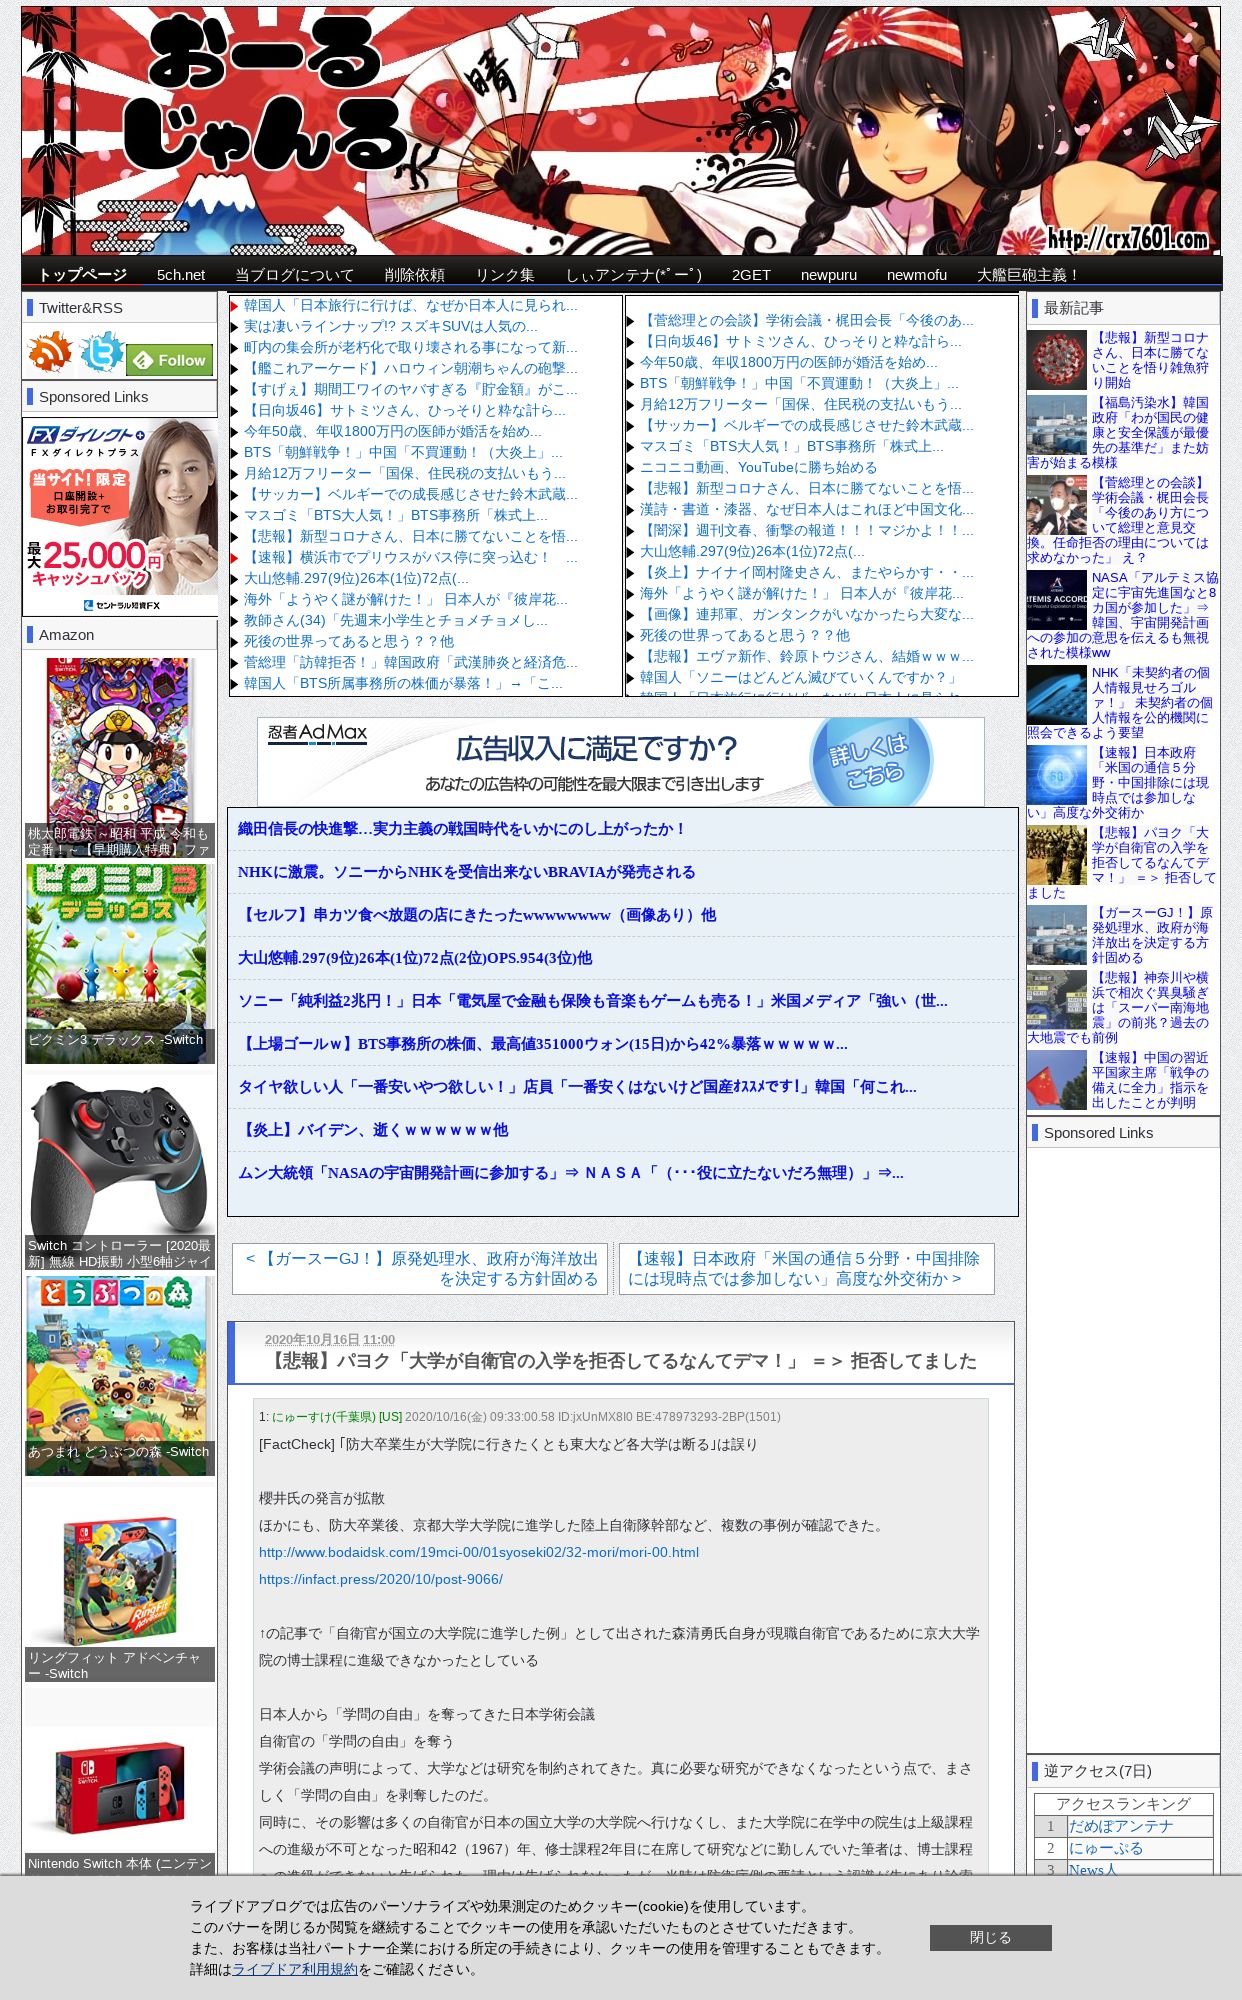Open だめぽアンテナ in access ranking
The height and width of the screenshot is (2000, 1242).
pos(1121,1826)
